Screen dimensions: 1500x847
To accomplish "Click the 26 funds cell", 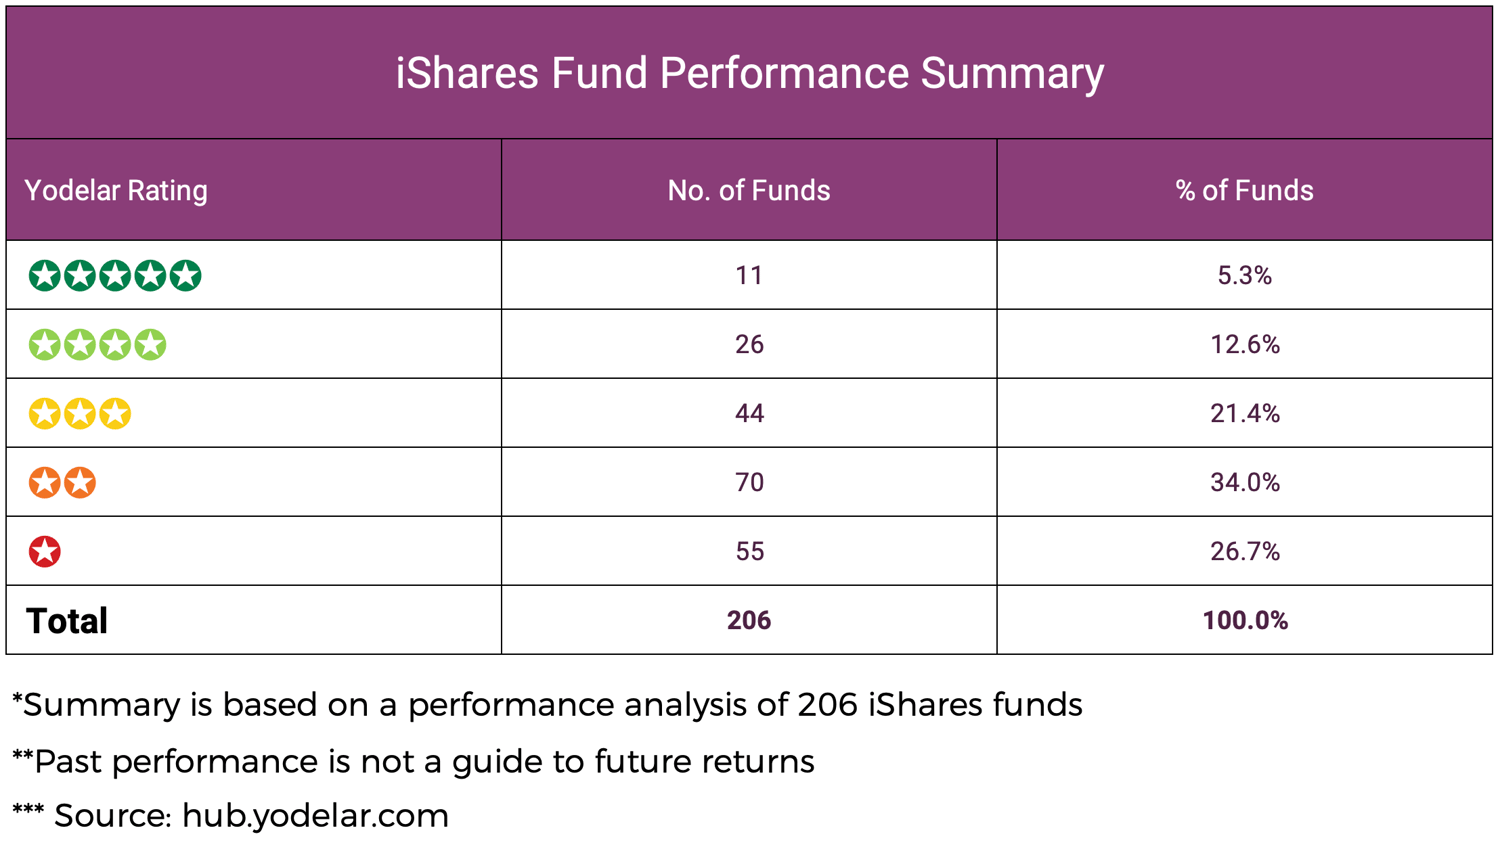I will (x=749, y=344).
